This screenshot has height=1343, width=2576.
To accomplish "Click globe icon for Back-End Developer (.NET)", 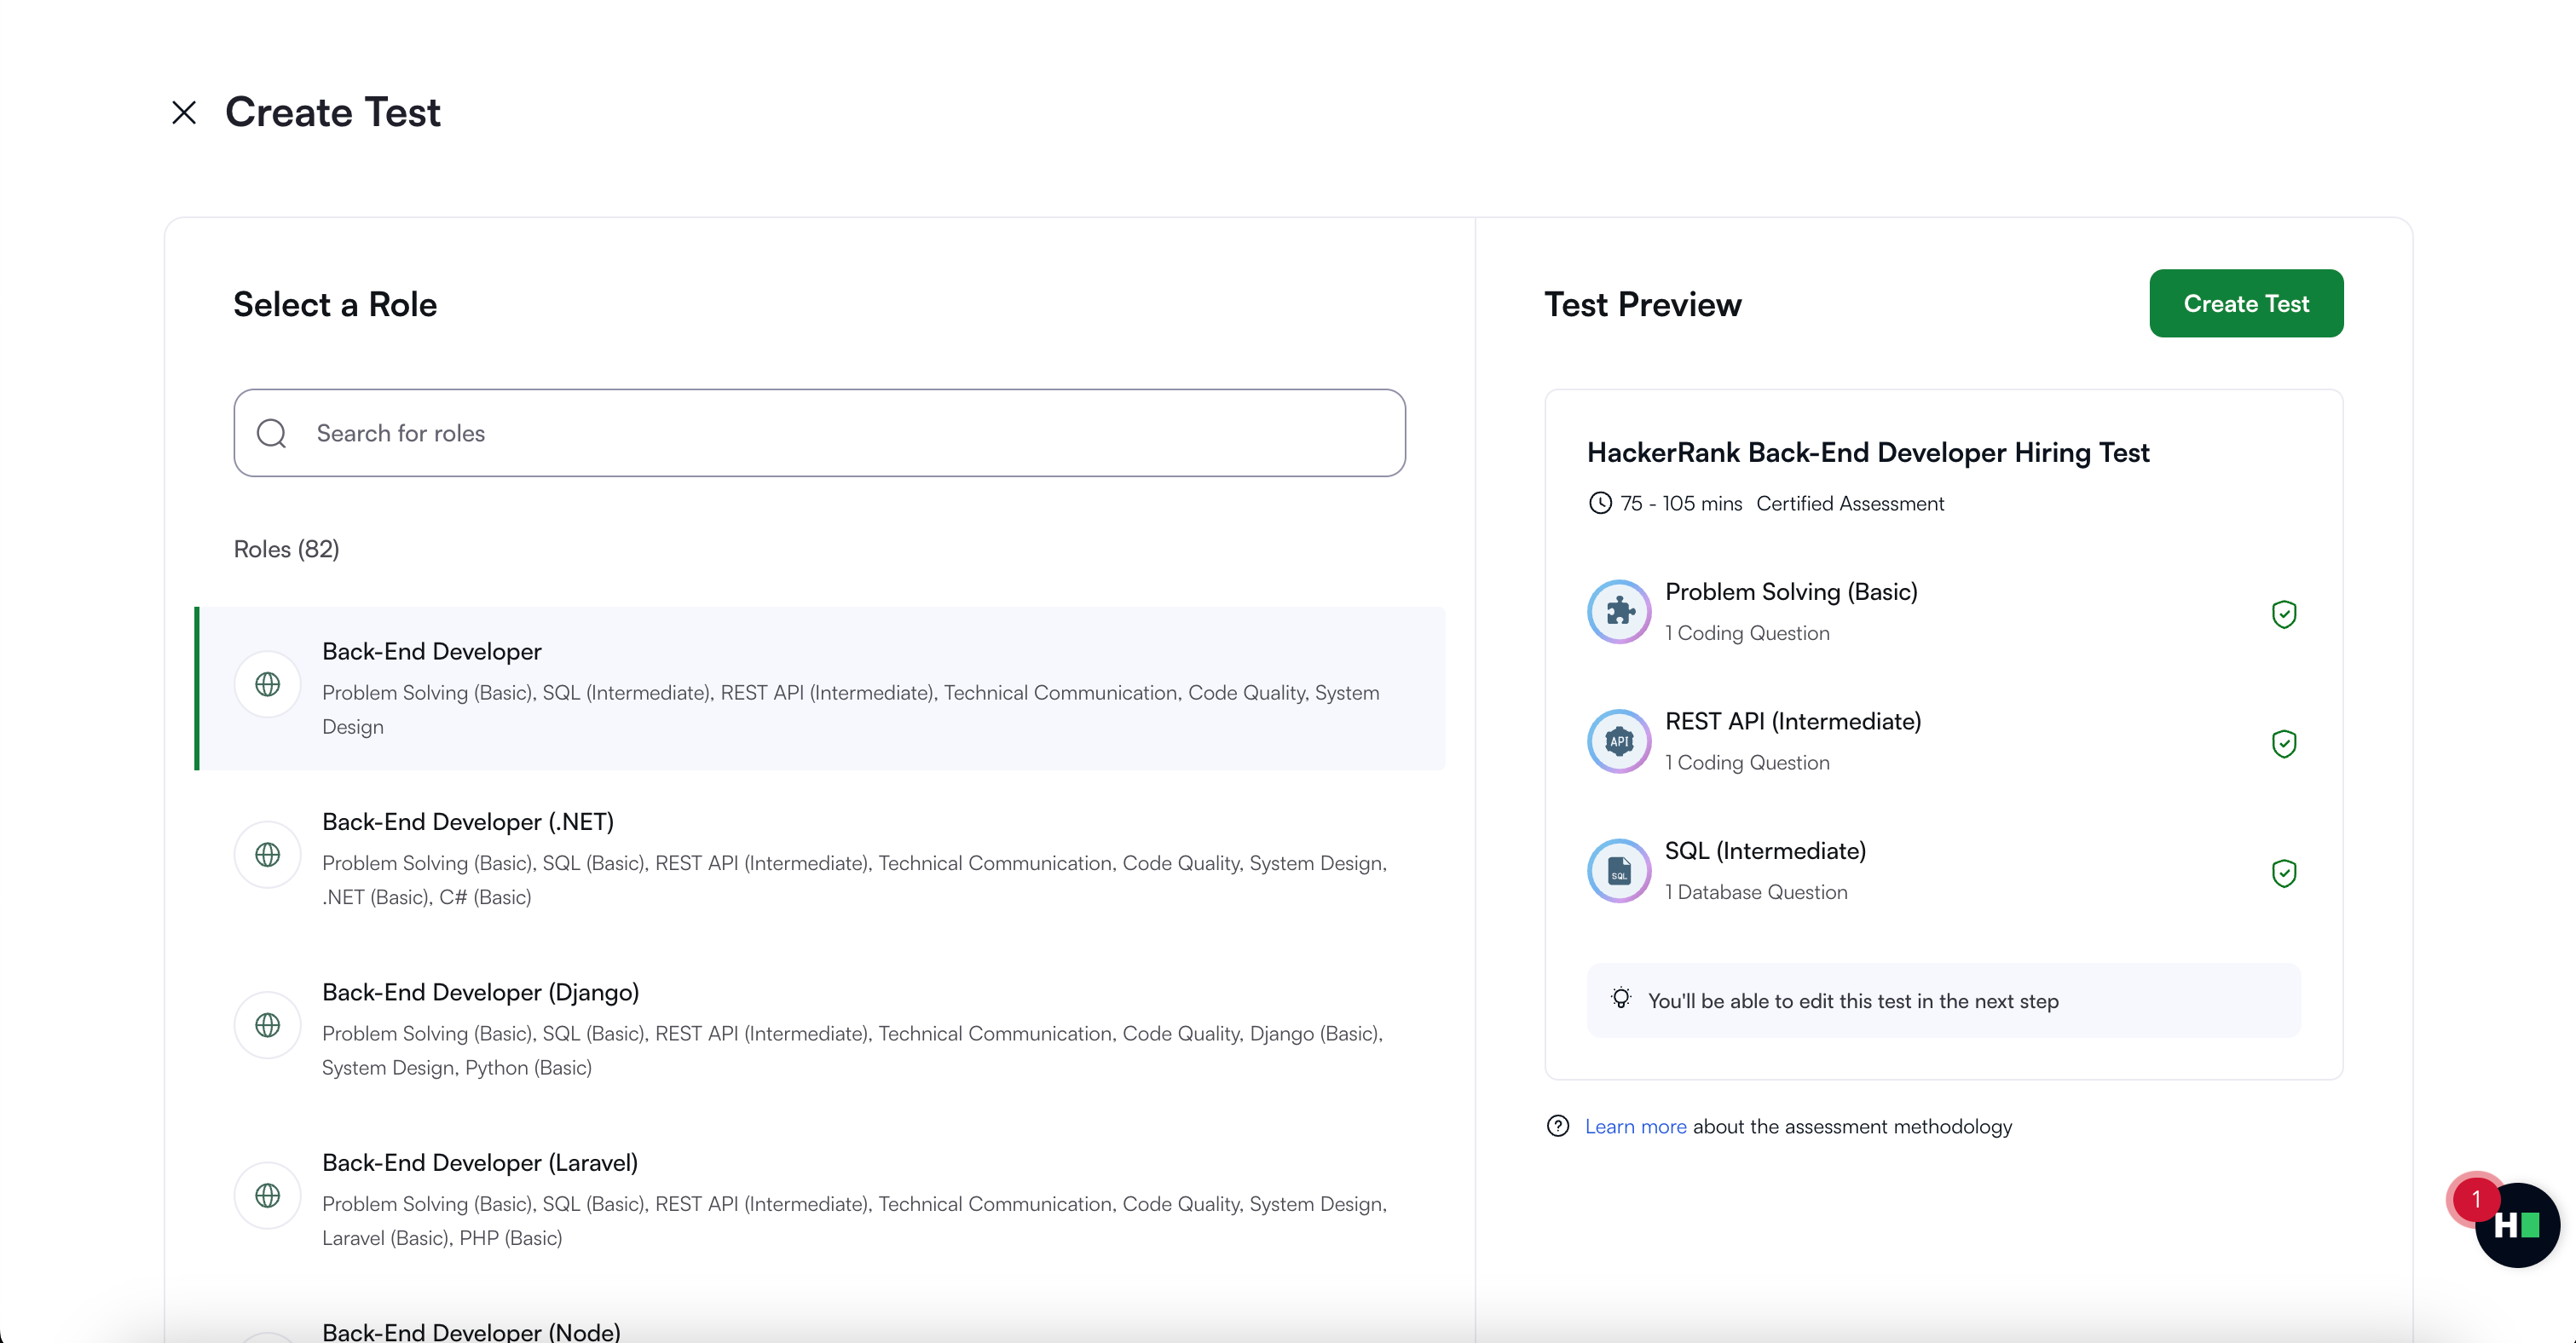I will [x=267, y=855].
